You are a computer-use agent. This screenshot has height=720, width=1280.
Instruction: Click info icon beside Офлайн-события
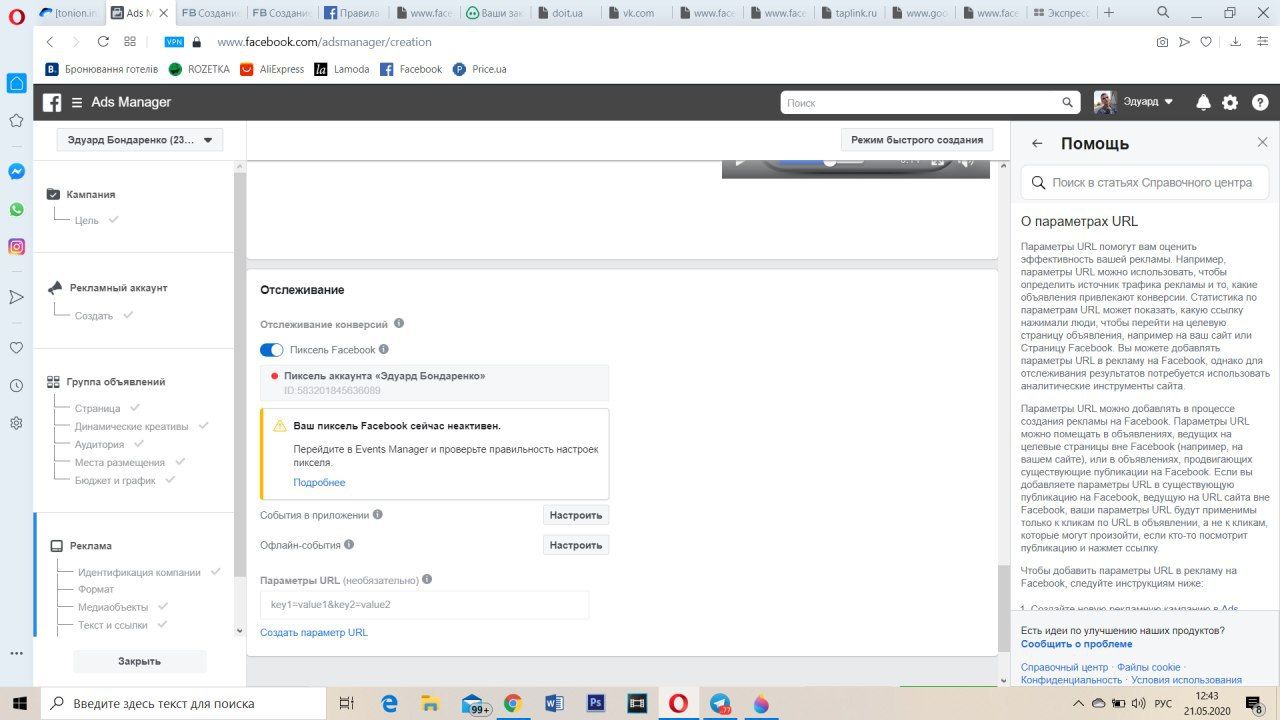click(x=349, y=545)
